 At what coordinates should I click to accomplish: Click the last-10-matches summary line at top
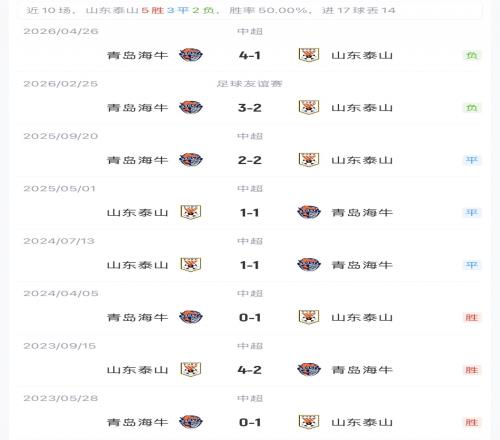pos(211,10)
